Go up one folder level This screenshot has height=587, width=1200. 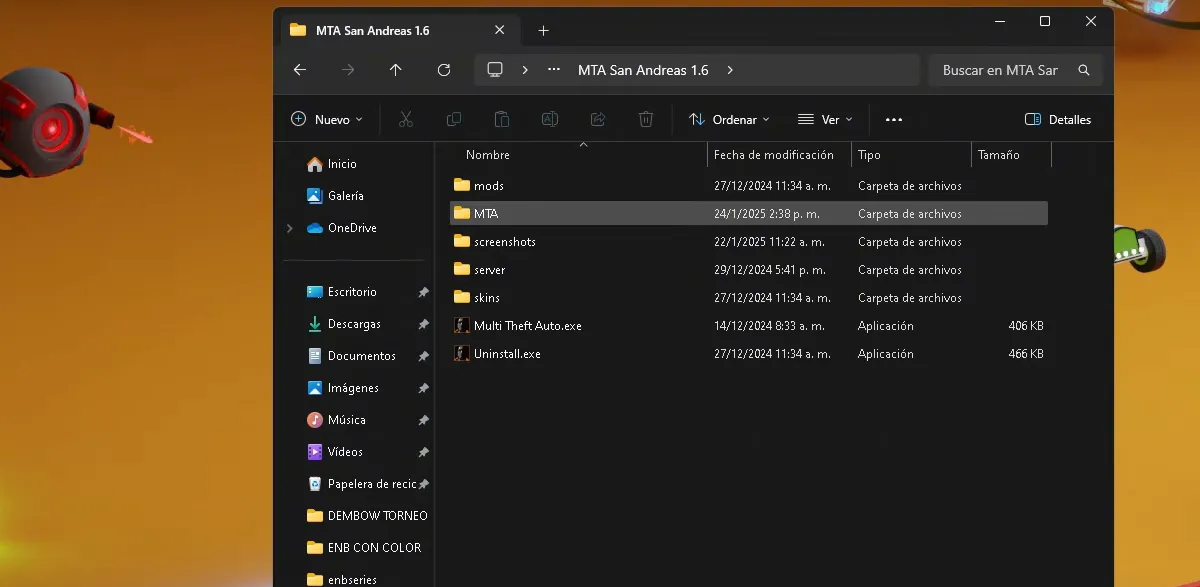point(396,70)
